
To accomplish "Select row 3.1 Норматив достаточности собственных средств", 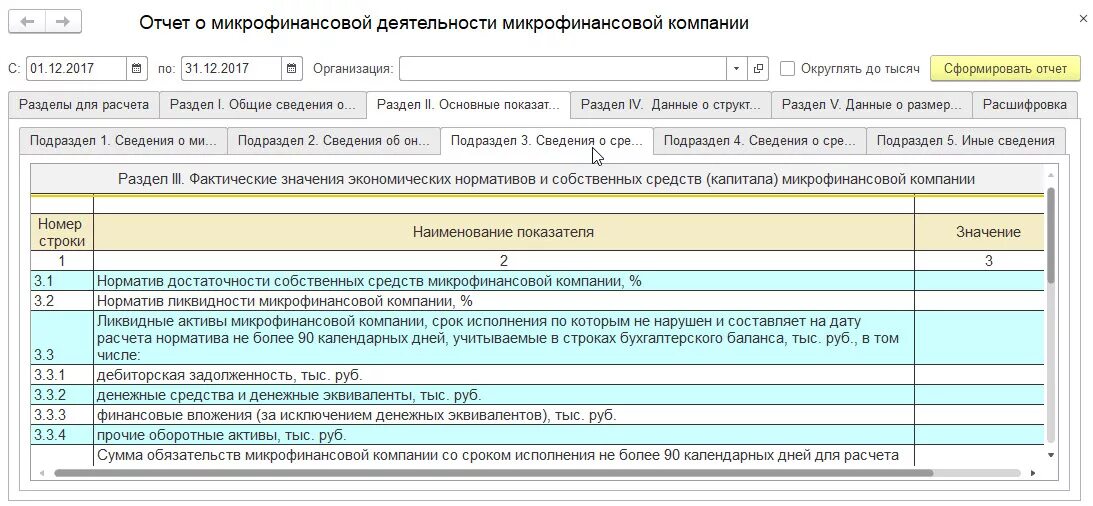I will (537, 281).
